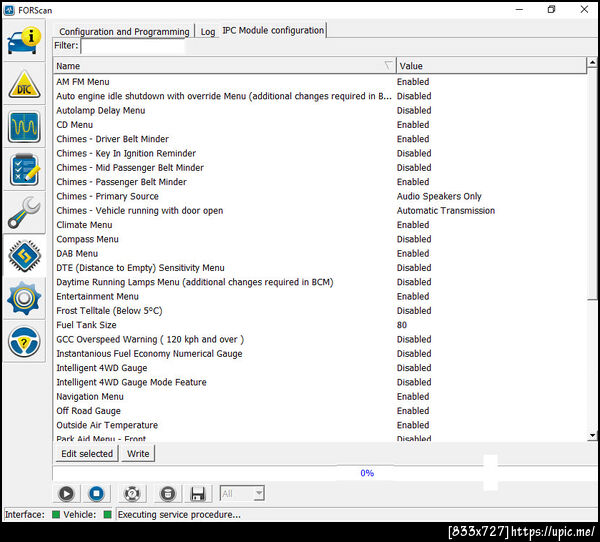
Task: Select the 'Entertainment Menu' row
Action: 320,296
